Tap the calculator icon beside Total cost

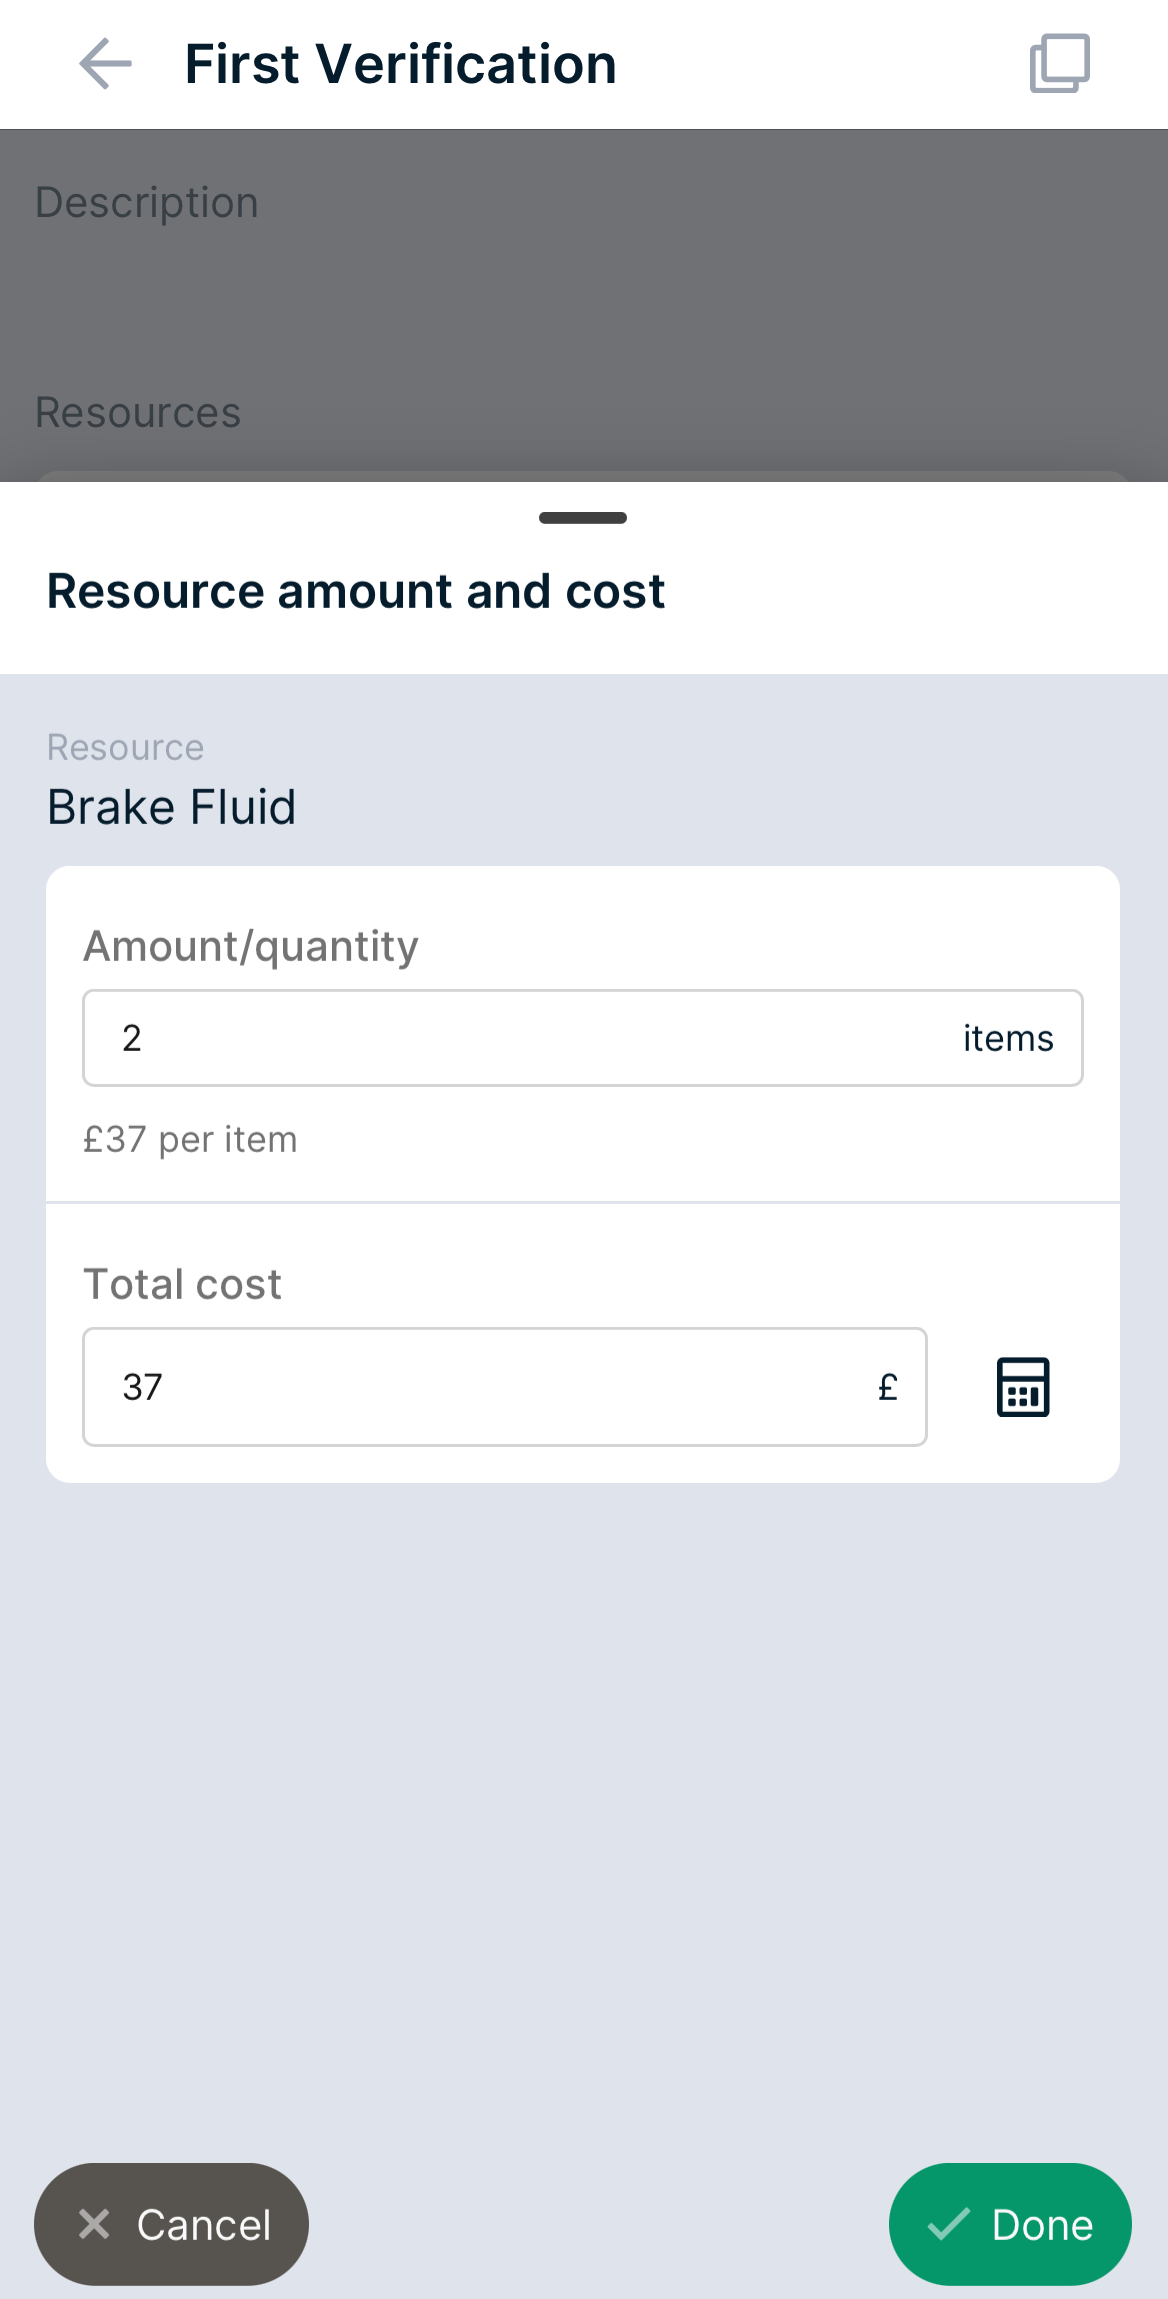pos(1022,1387)
